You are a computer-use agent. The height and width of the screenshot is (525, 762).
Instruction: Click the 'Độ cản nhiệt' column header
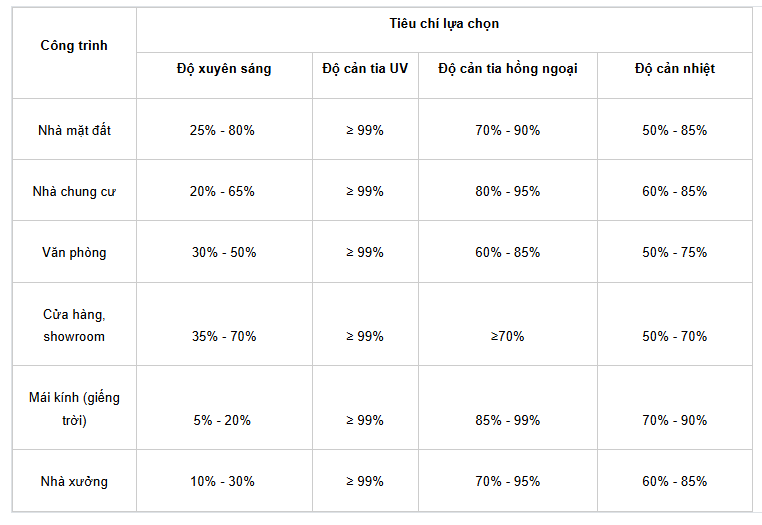[675, 69]
